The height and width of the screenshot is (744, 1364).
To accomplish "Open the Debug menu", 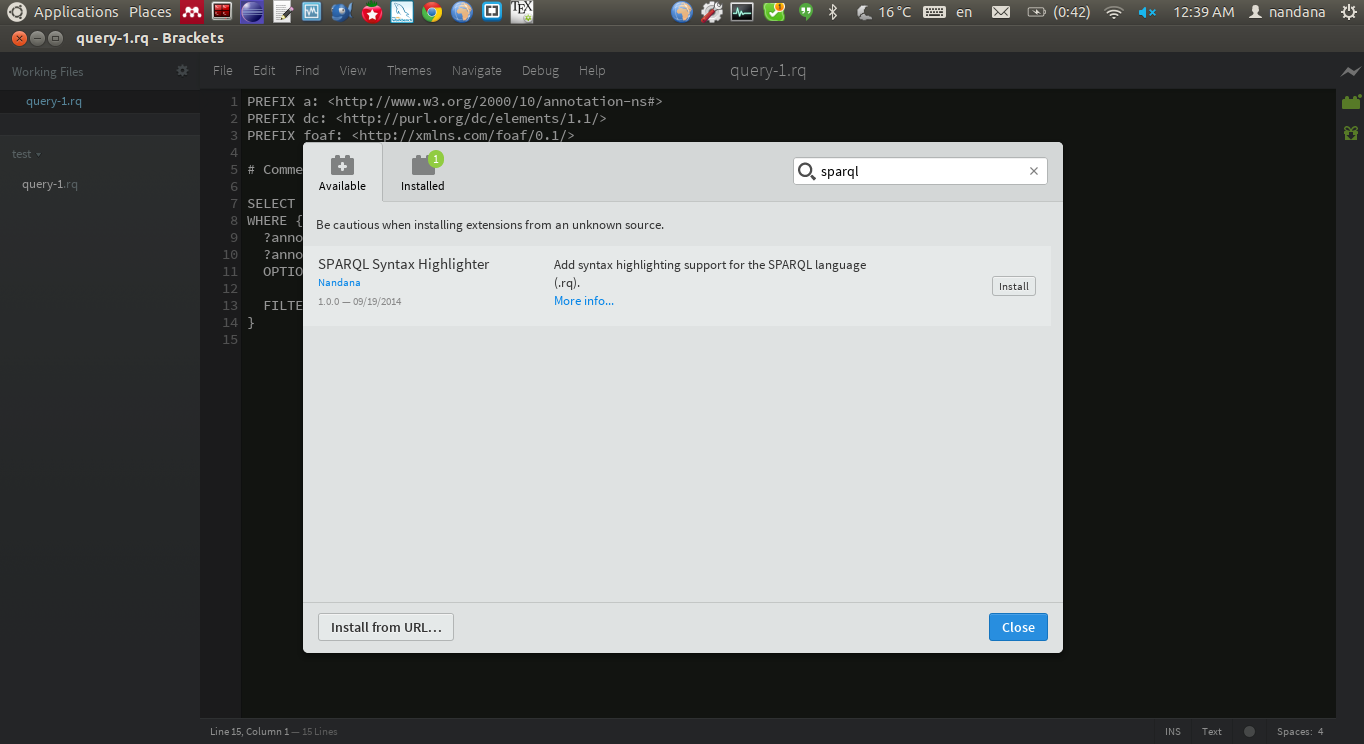I will [x=540, y=71].
